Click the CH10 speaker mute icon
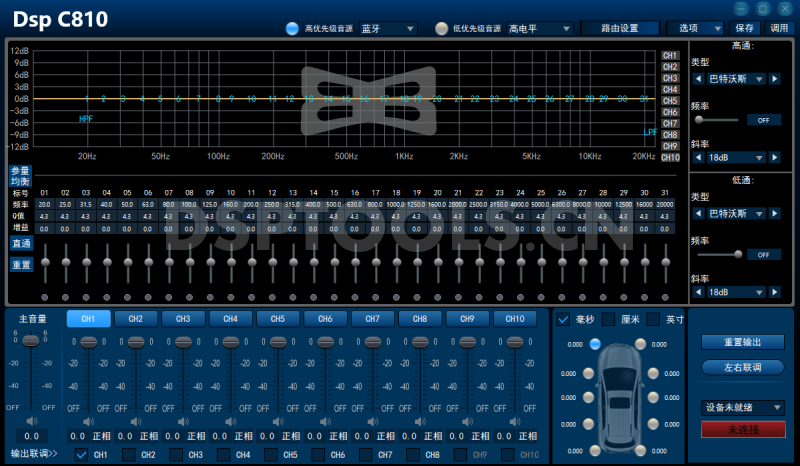This screenshot has height=466, width=800. 515,421
